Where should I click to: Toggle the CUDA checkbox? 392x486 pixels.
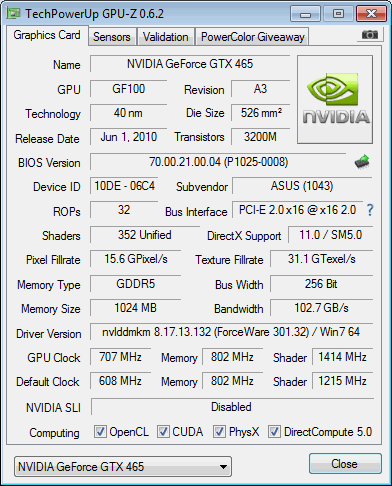coord(163,431)
